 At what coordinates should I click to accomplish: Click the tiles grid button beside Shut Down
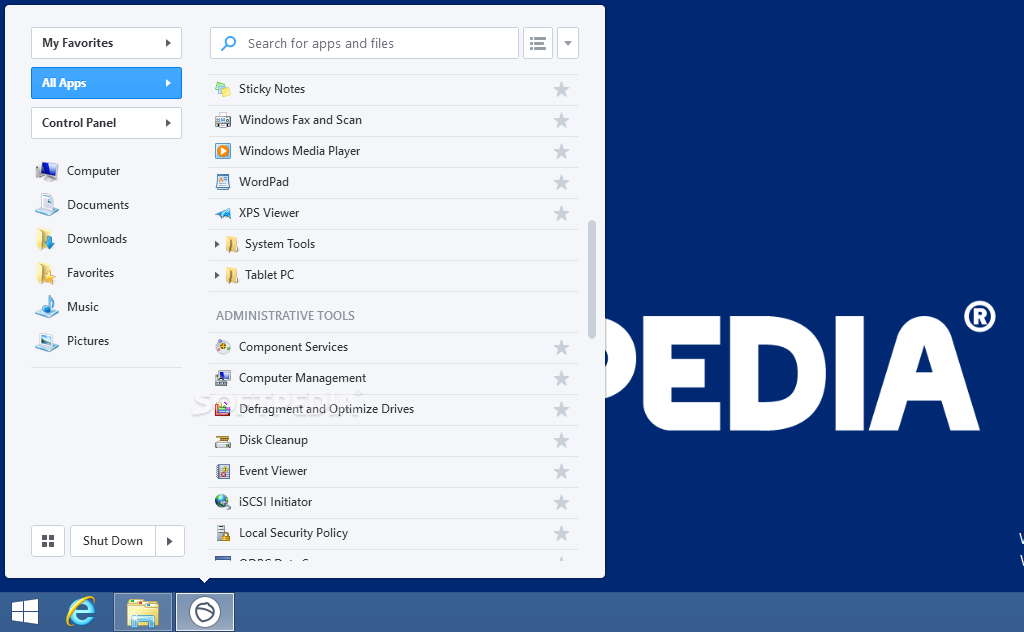[x=48, y=541]
